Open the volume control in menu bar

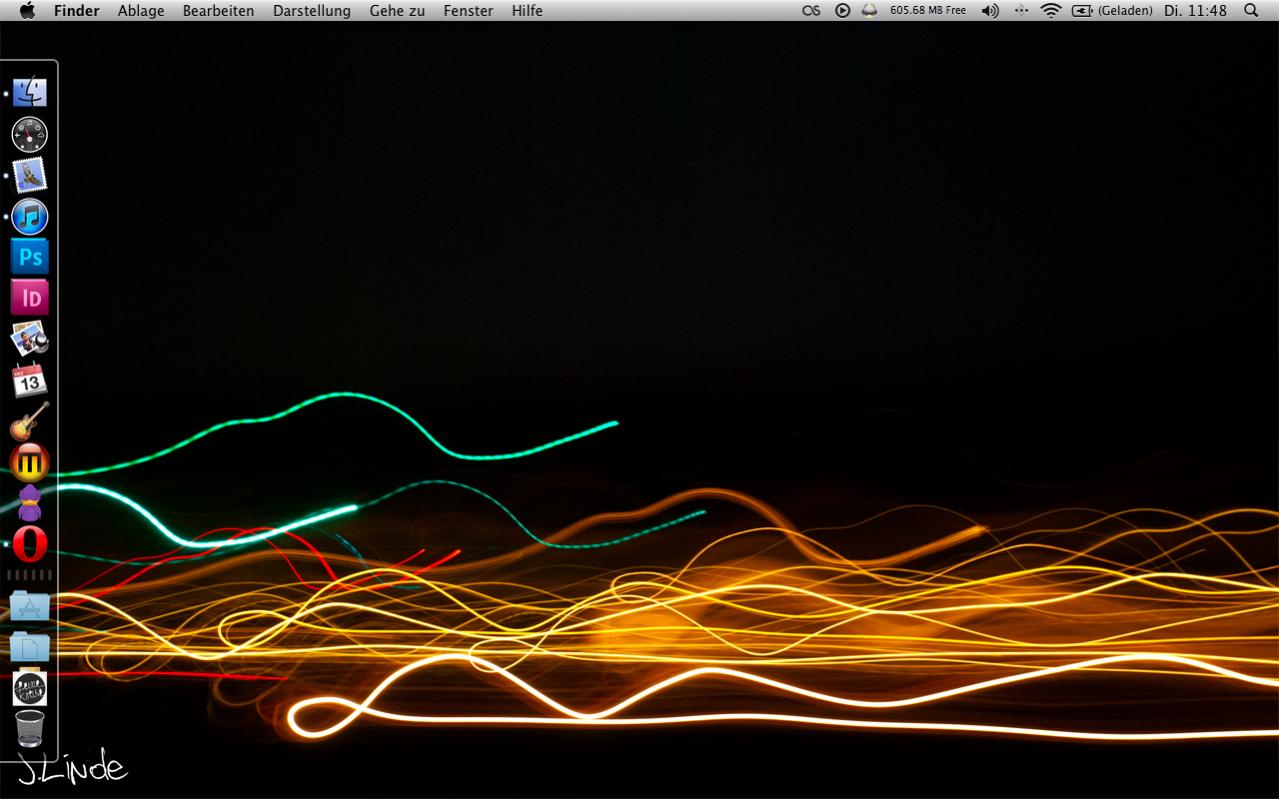[990, 10]
